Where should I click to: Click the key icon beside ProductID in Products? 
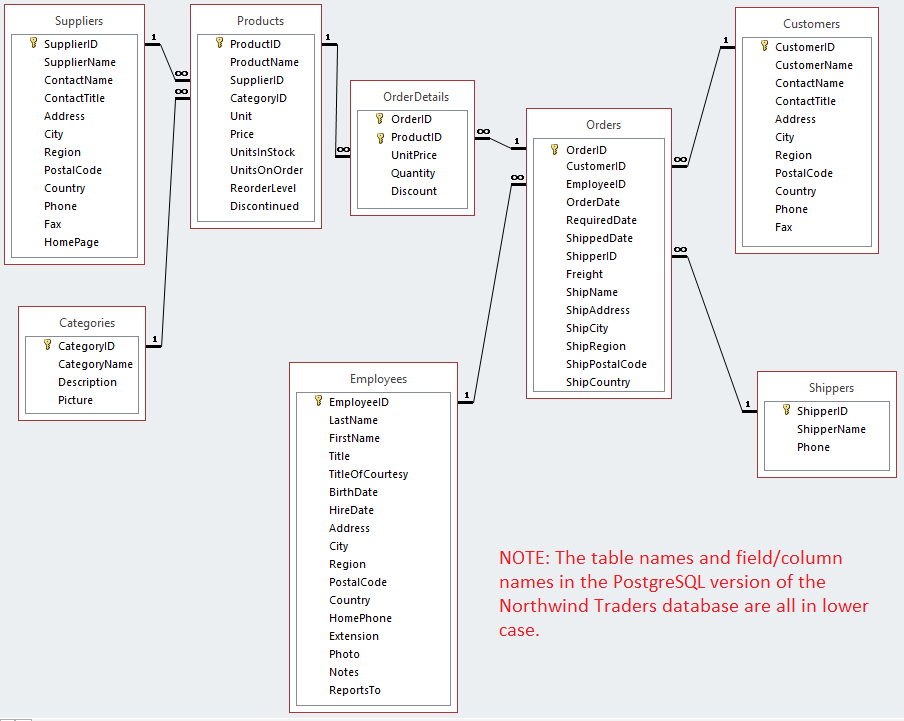coord(219,44)
